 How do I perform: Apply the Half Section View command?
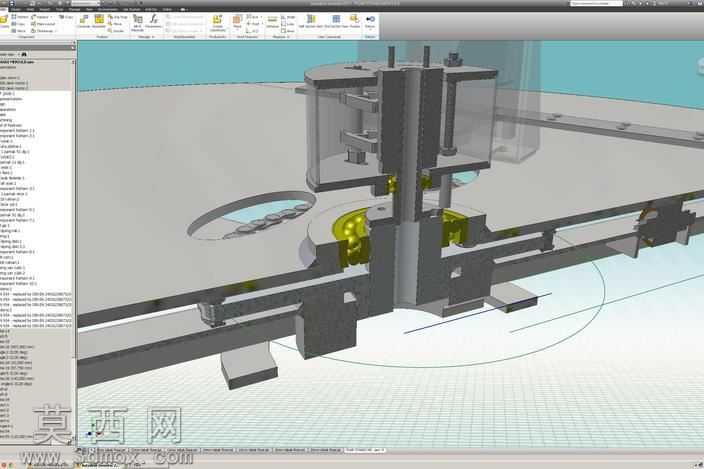point(310,21)
